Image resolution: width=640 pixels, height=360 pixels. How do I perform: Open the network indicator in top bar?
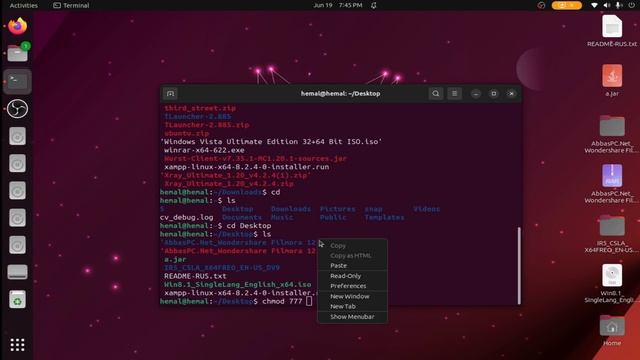pos(594,5)
